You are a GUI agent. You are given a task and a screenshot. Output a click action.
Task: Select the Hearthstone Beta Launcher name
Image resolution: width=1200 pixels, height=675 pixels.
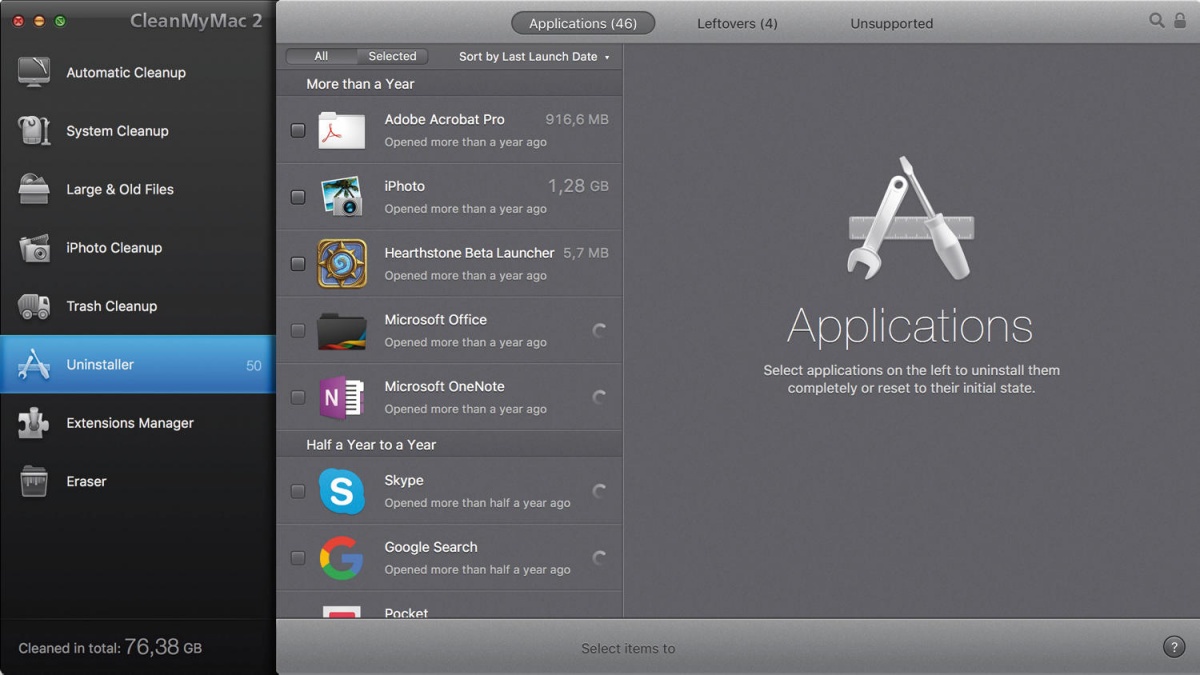[x=469, y=253]
